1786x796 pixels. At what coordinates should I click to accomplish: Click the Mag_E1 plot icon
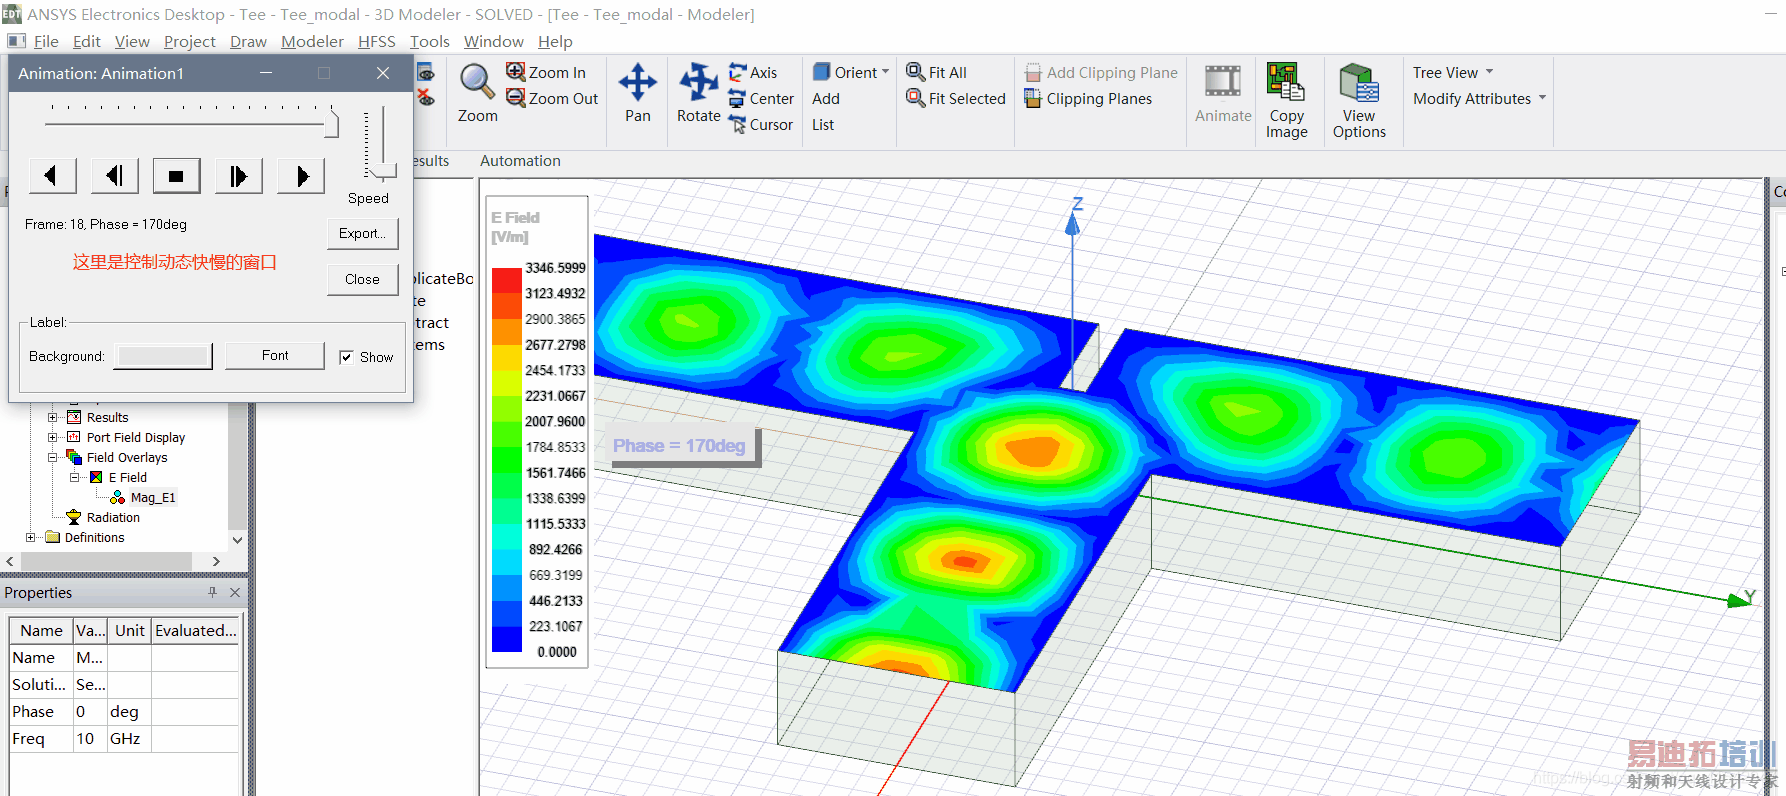pos(118,497)
